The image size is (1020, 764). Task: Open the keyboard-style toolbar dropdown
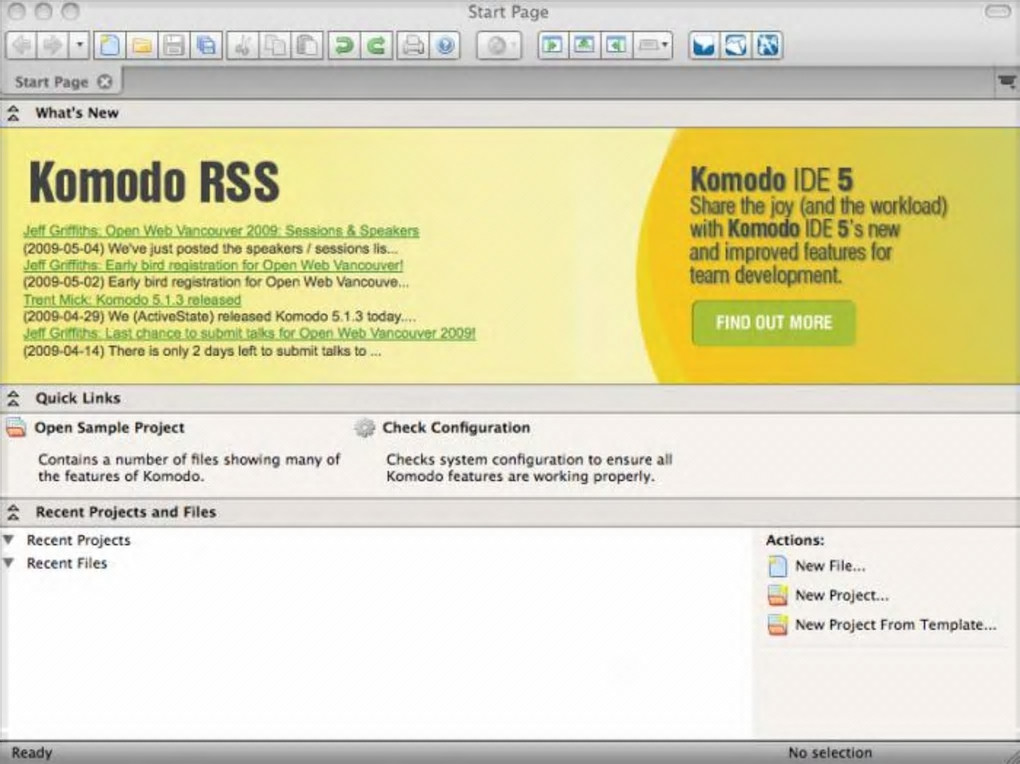652,46
